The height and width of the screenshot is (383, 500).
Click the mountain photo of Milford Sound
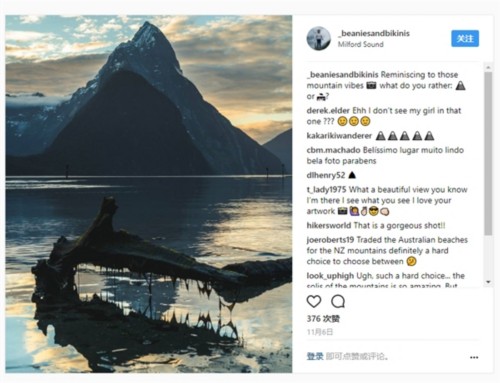pos(149,194)
